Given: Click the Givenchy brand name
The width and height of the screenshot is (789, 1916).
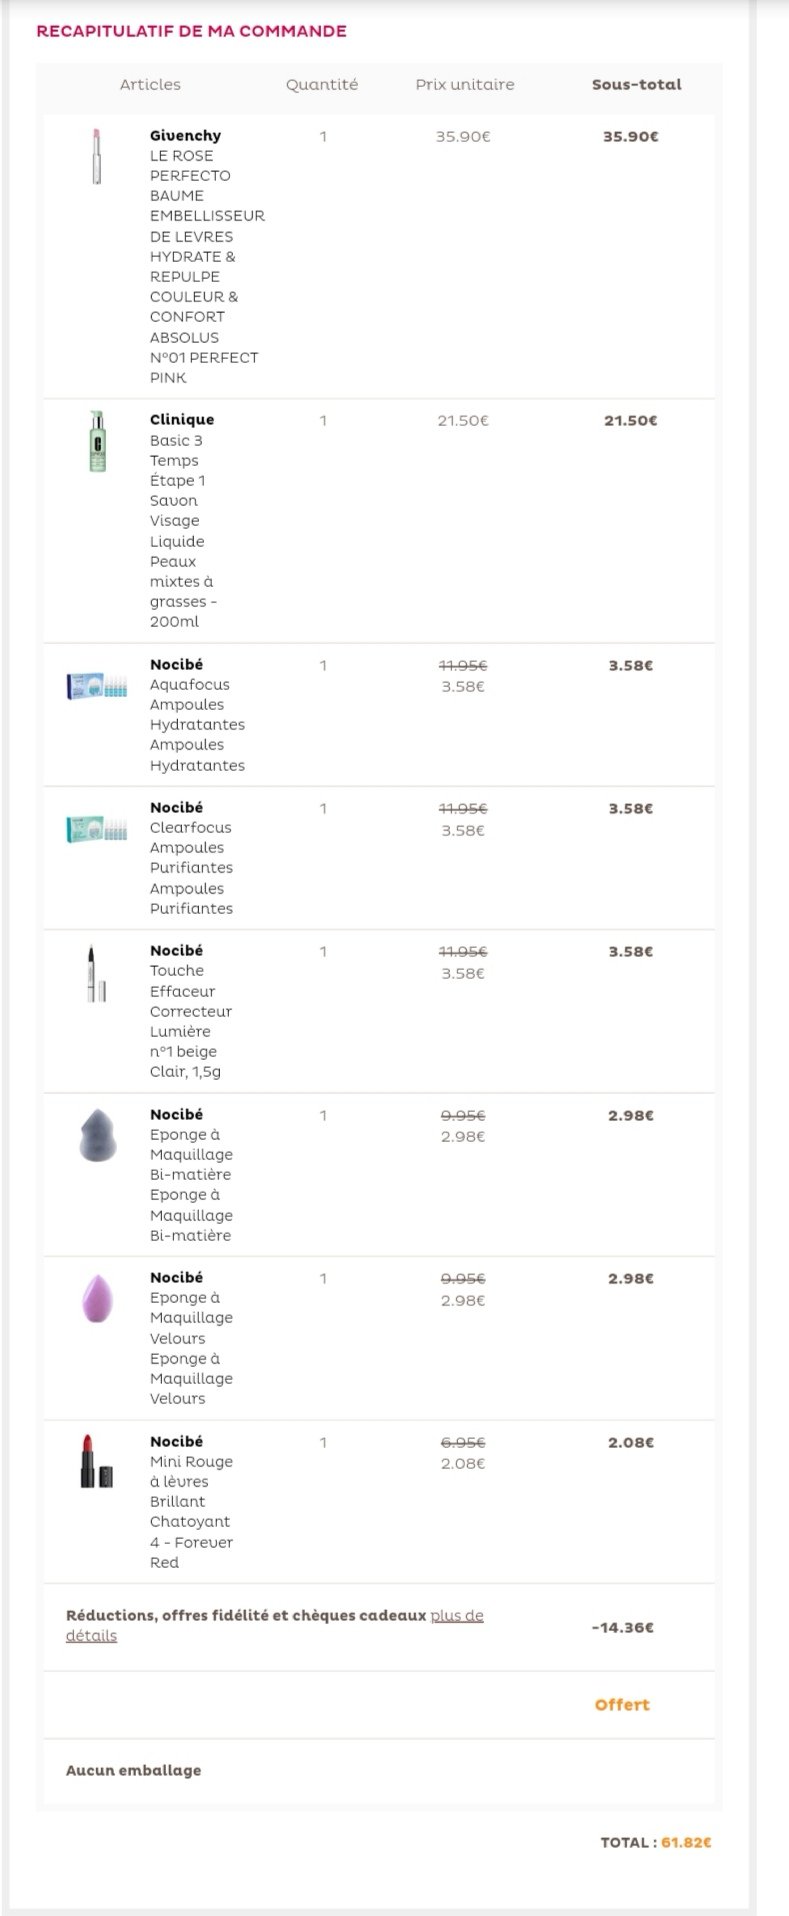Looking at the screenshot, I should (x=185, y=135).
